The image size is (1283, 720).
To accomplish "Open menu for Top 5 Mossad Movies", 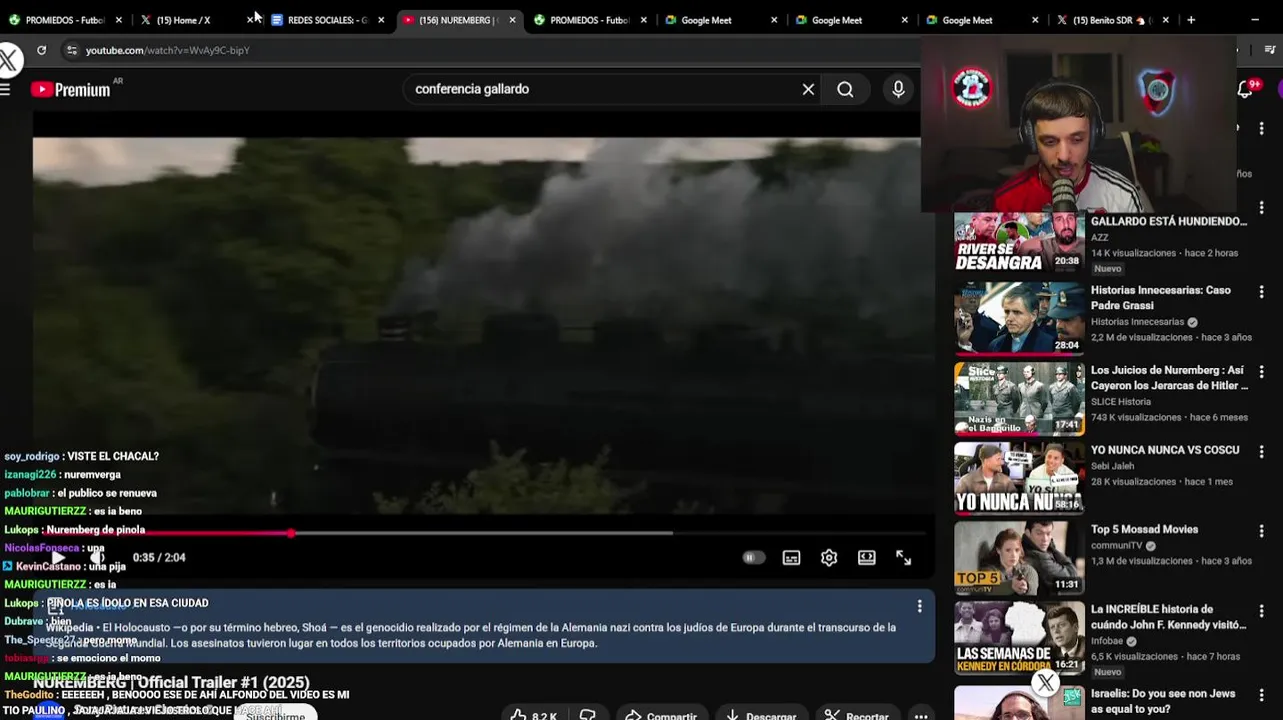I will 1261,530.
